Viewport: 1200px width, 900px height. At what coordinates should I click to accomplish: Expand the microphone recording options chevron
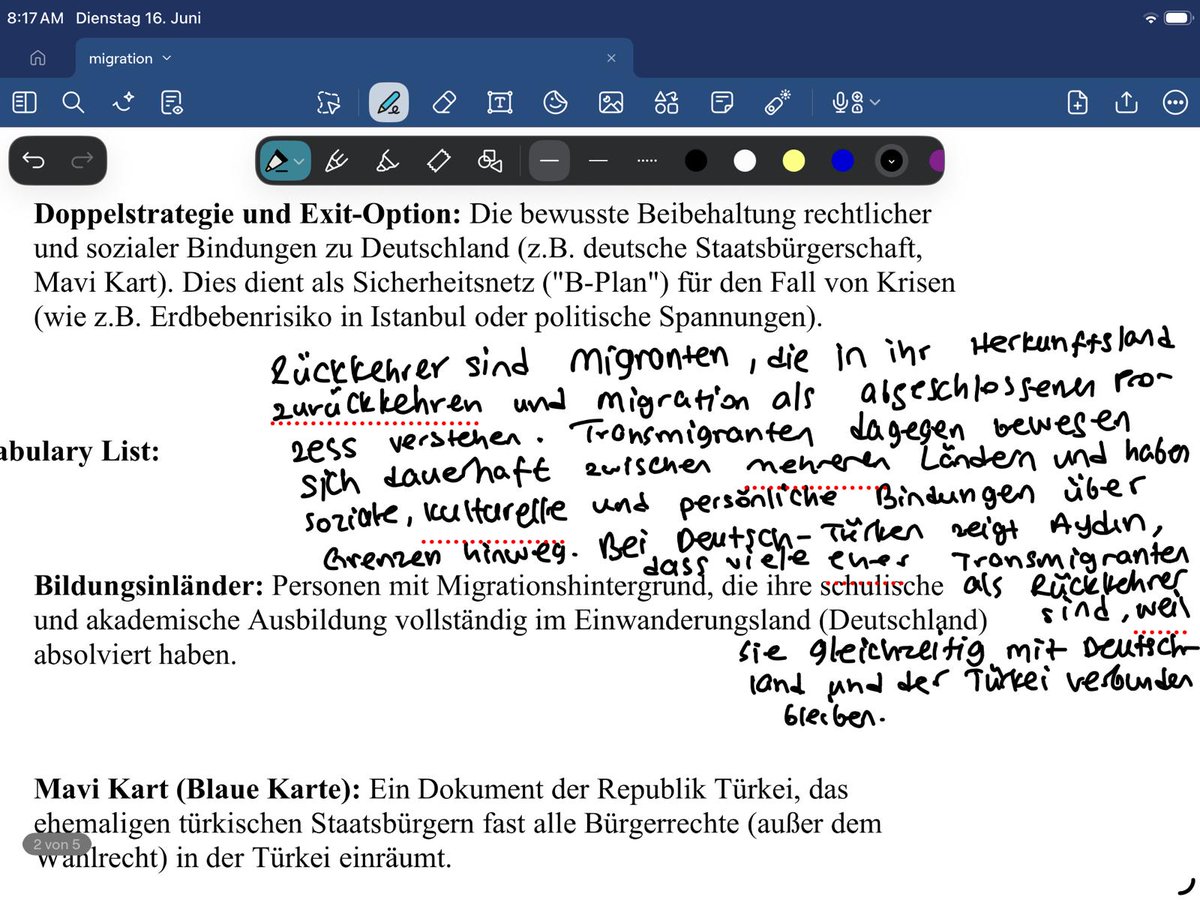pyautogui.click(x=875, y=102)
